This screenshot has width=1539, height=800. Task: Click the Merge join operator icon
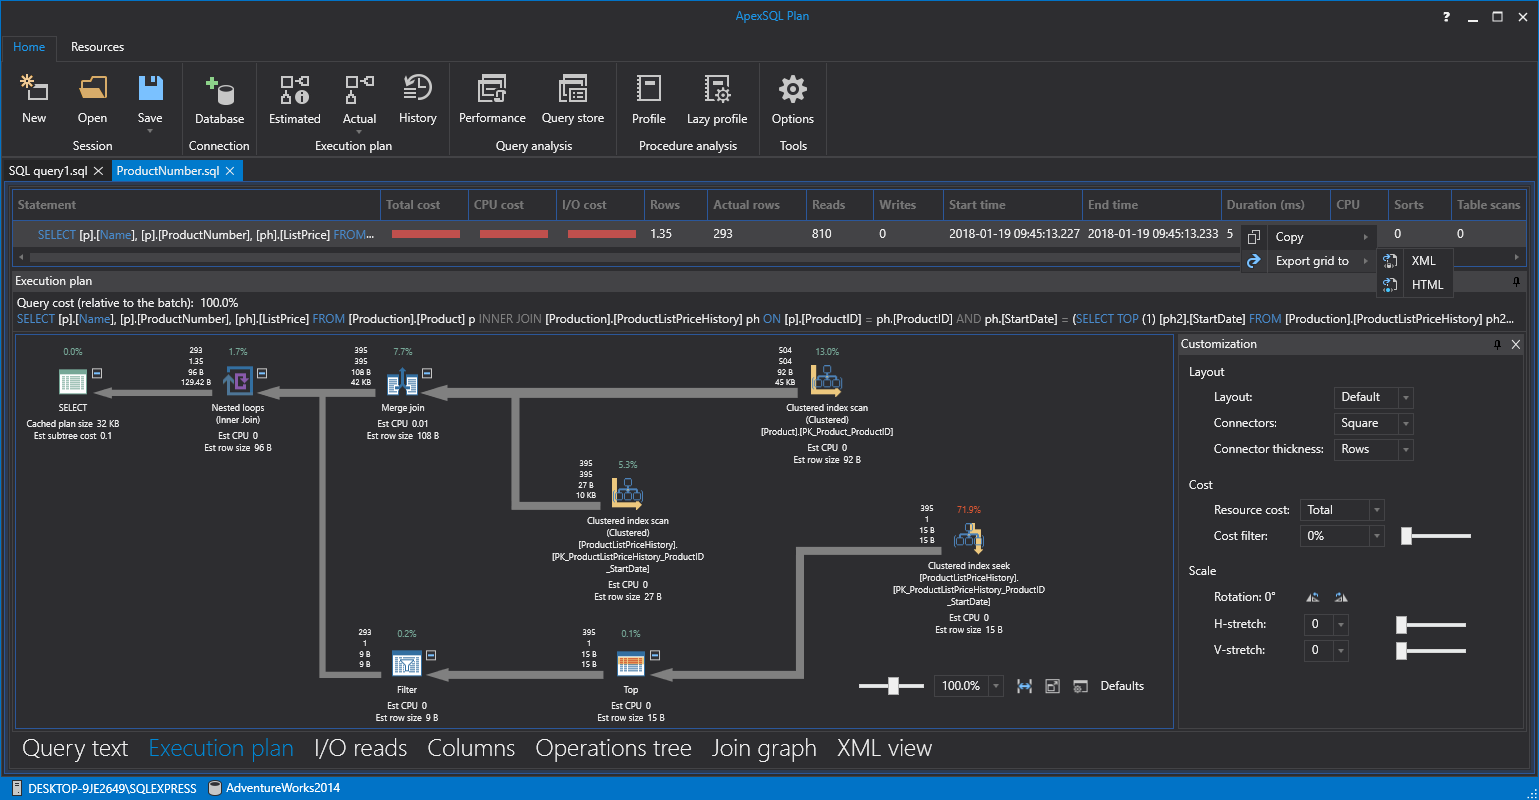pyautogui.click(x=402, y=381)
